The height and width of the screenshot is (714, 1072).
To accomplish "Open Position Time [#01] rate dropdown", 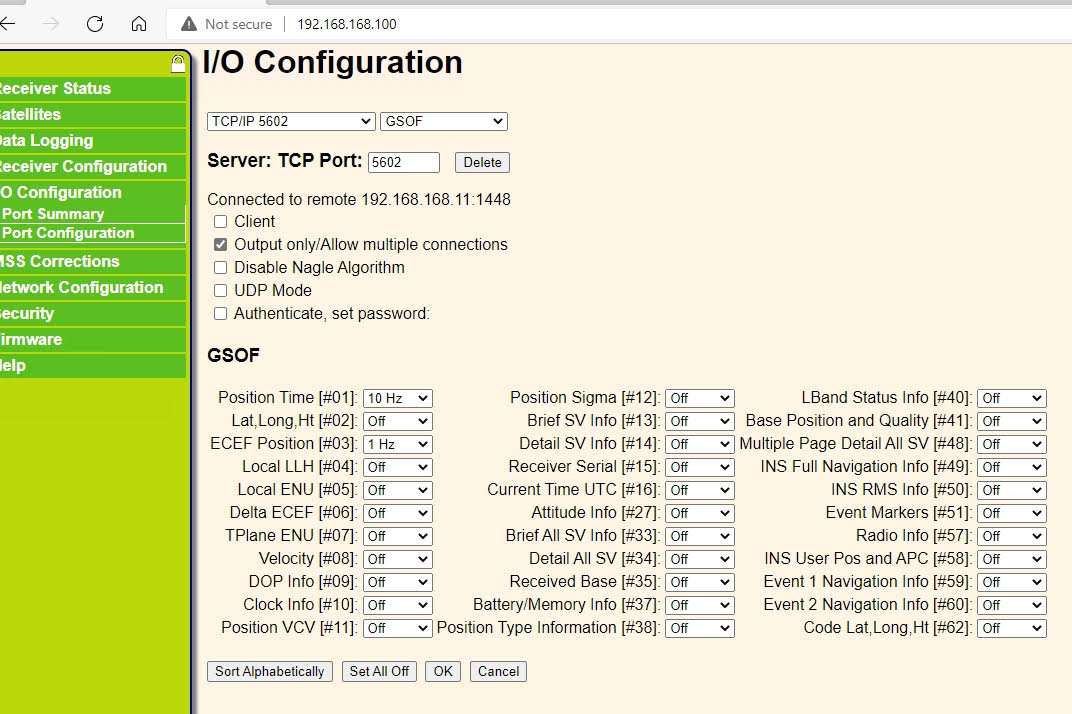I will click(x=397, y=399).
